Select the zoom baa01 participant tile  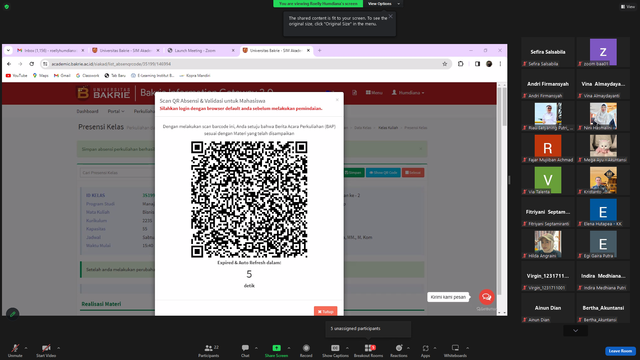pos(603,52)
